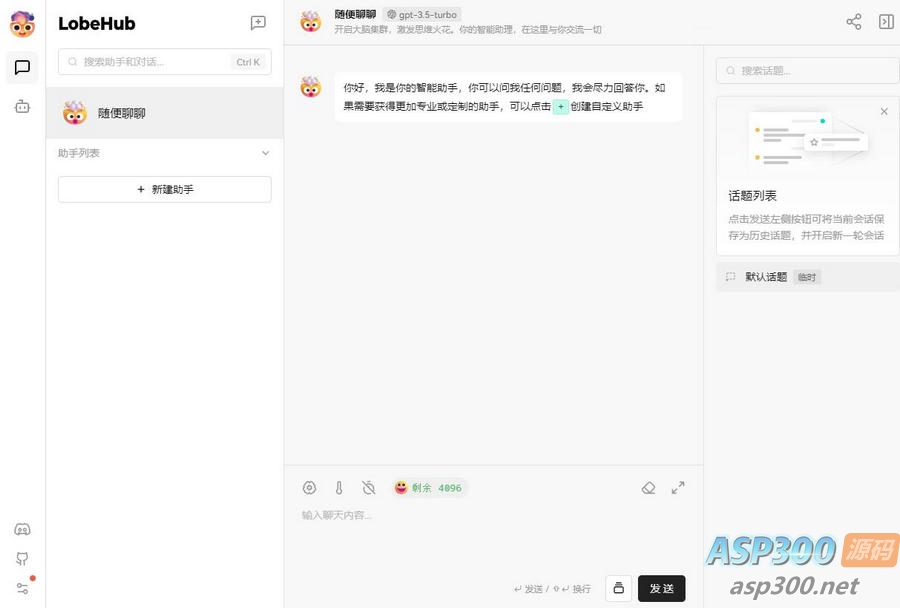Click the green plus tag in welcome message

tap(561, 106)
